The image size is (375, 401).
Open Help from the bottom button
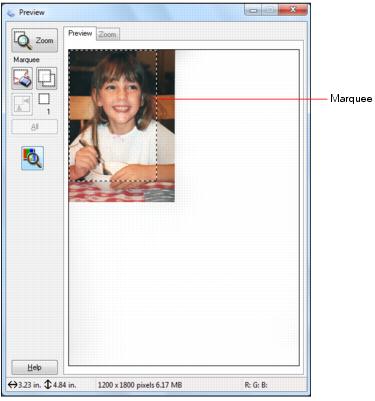click(x=34, y=367)
